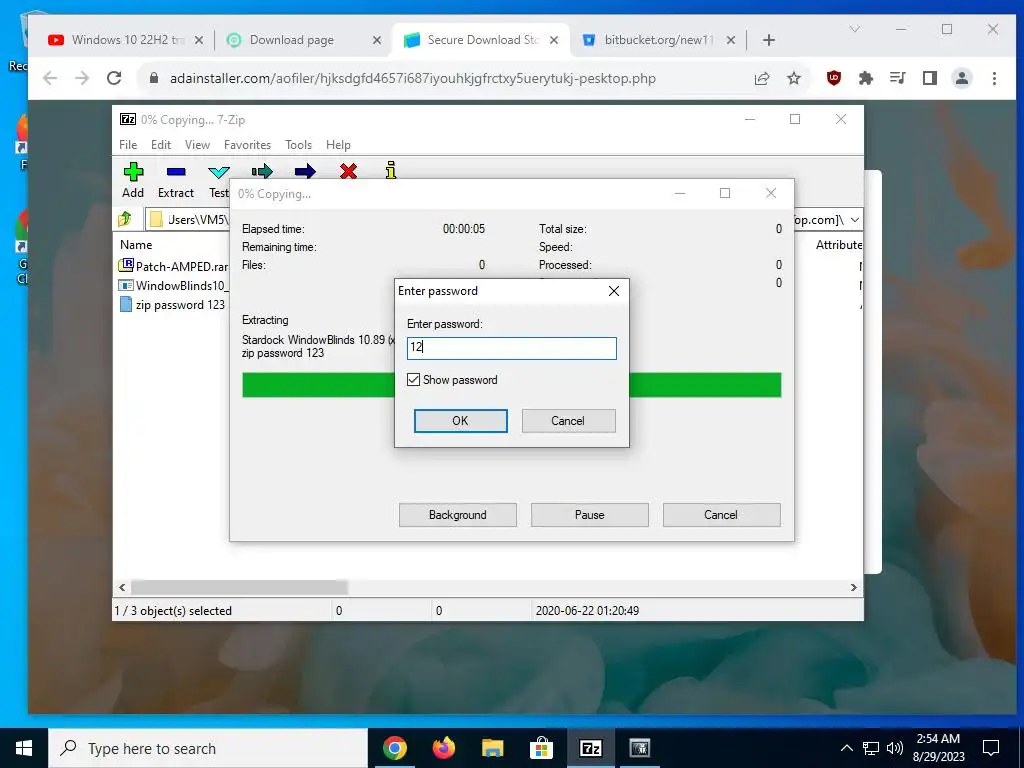Open the volume control in system tray
Screen dimensions: 1024x768
pyautogui.click(x=895, y=748)
